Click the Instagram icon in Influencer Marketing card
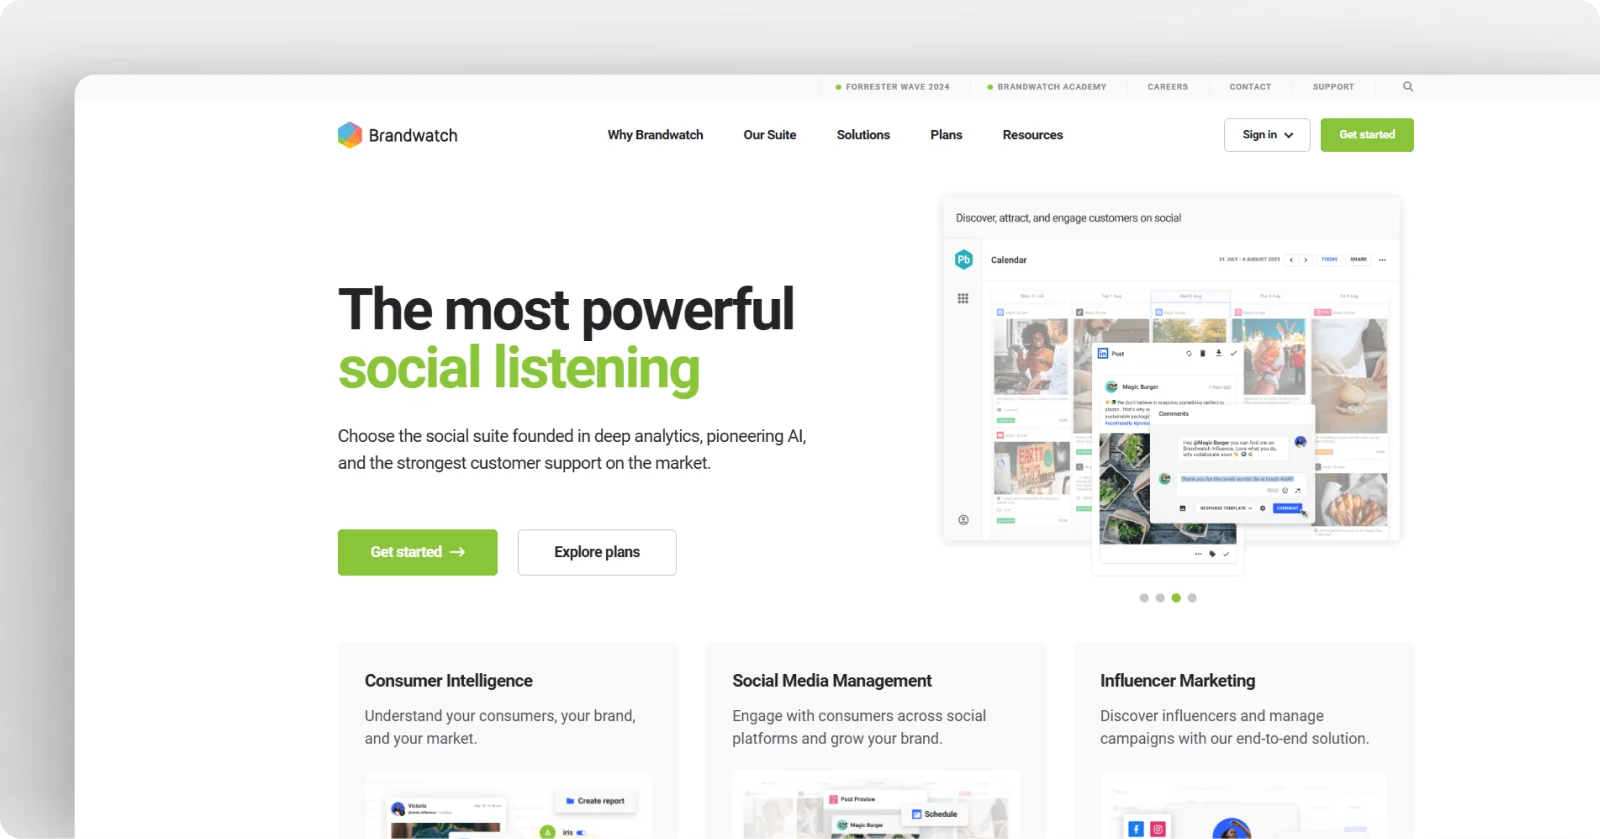Image resolution: width=1600 pixels, height=839 pixels. pyautogui.click(x=1158, y=829)
